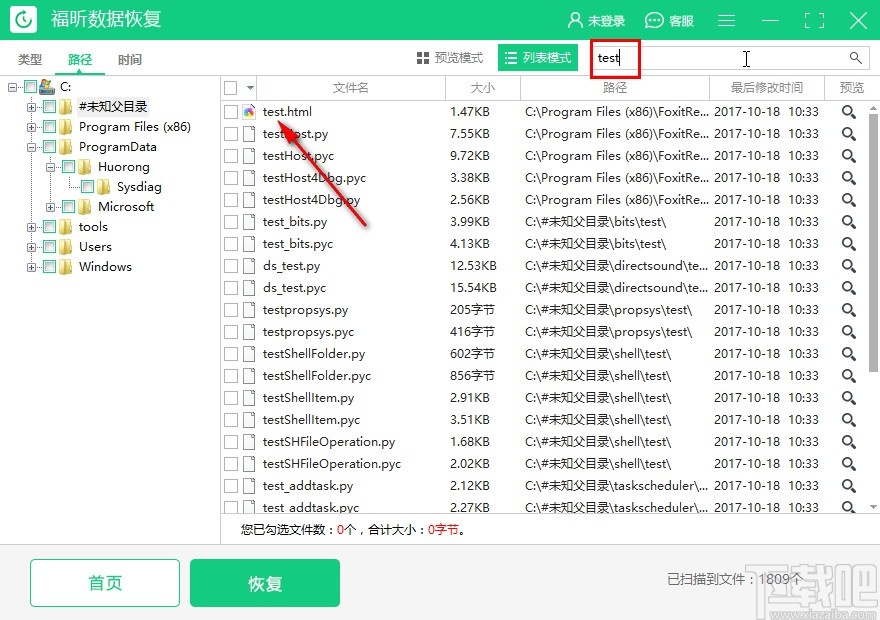Click the 未登录 login text
The height and width of the screenshot is (620, 880).
606,21
